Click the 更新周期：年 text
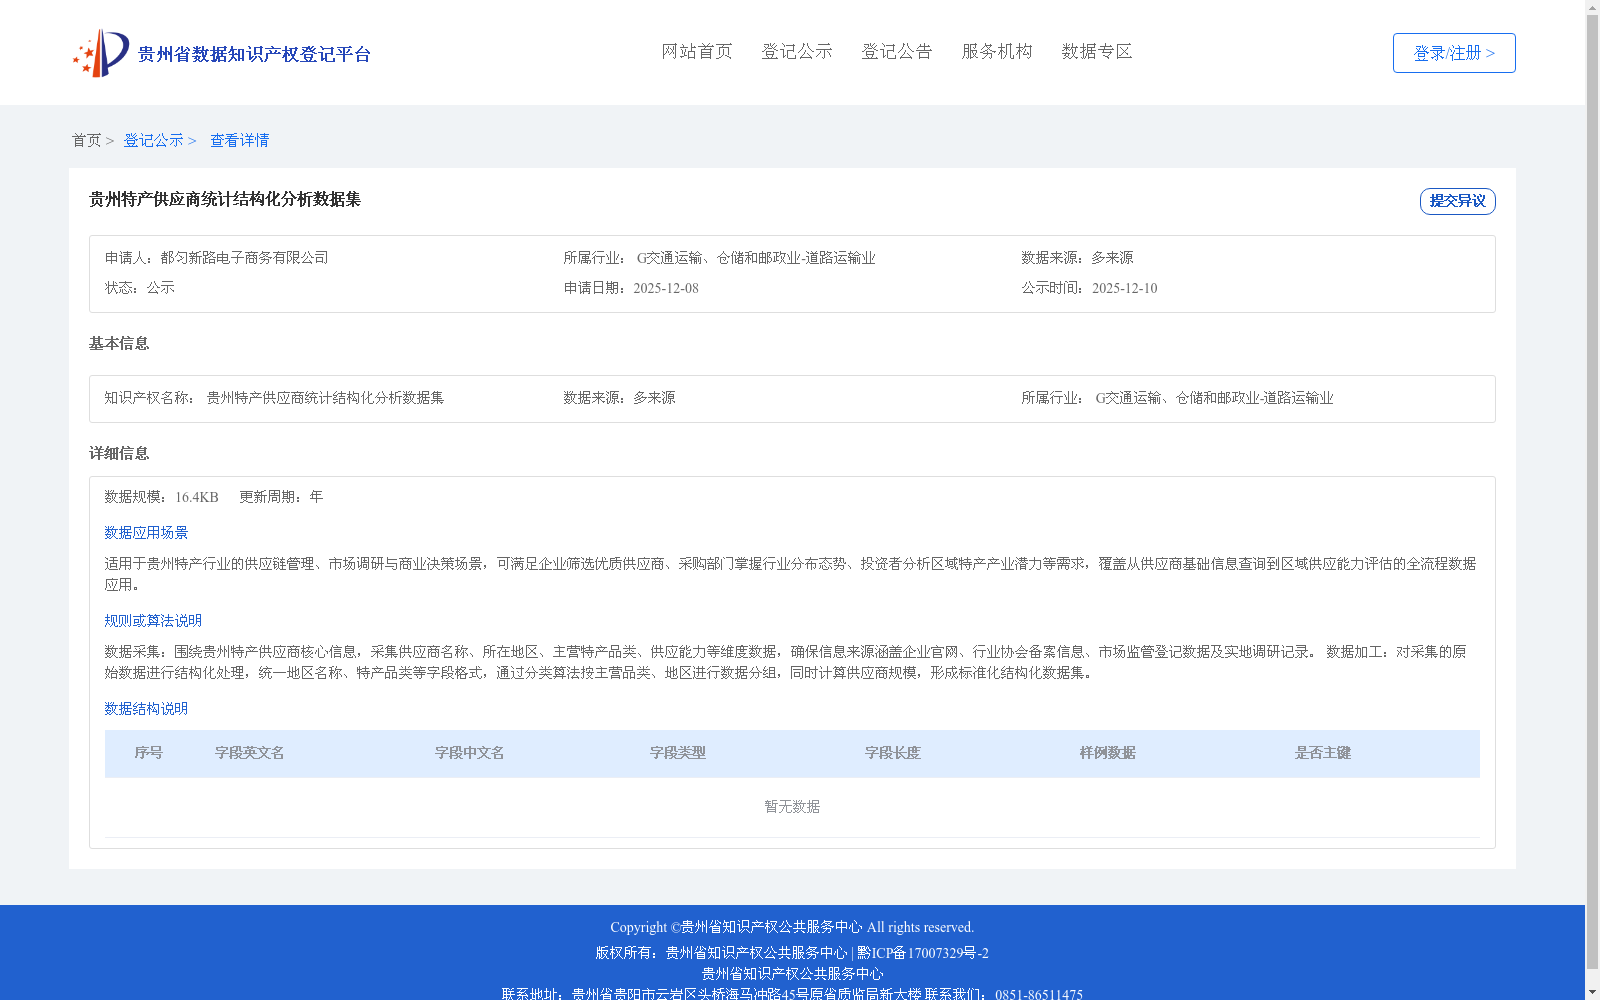Viewport: 1600px width, 1000px height. tap(281, 497)
